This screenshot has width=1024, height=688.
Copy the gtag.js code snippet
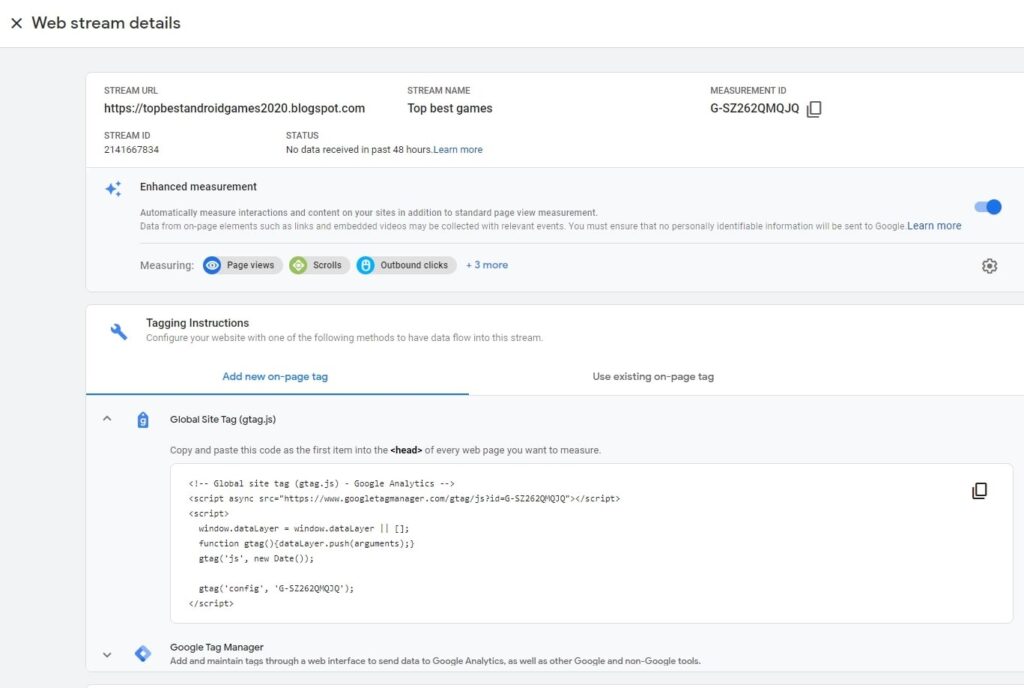[x=979, y=491]
